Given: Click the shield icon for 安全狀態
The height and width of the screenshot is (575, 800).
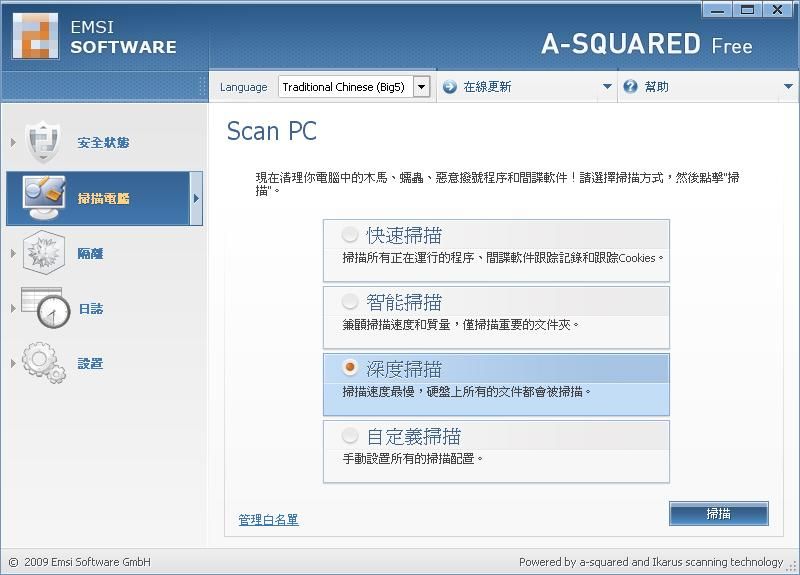Looking at the screenshot, I should (x=43, y=143).
